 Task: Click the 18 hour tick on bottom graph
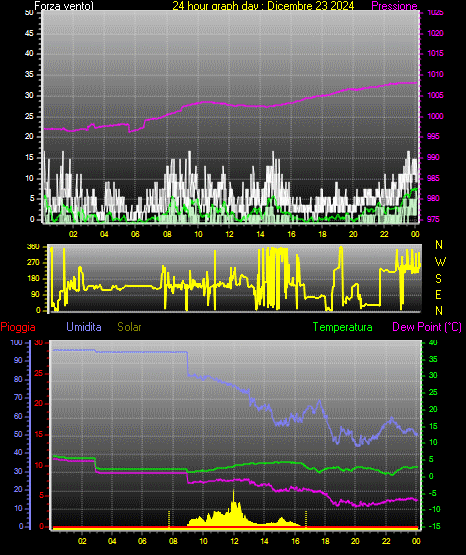[325, 541]
